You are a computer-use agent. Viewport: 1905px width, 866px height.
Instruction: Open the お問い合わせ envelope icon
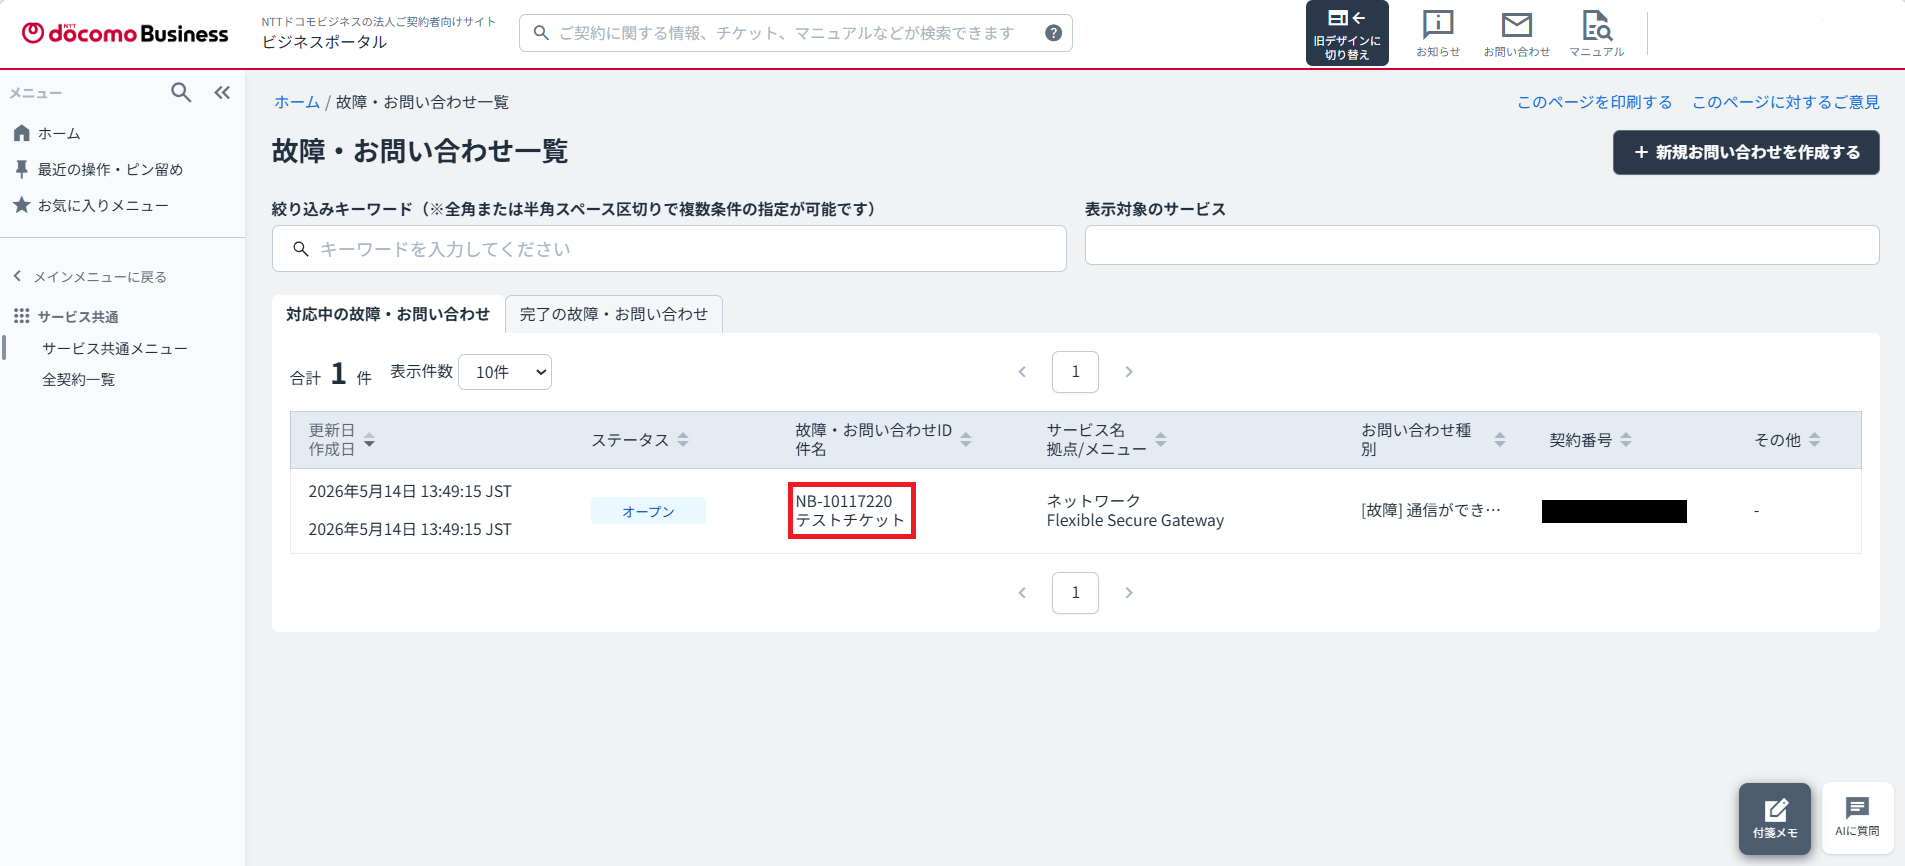[x=1516, y=33]
